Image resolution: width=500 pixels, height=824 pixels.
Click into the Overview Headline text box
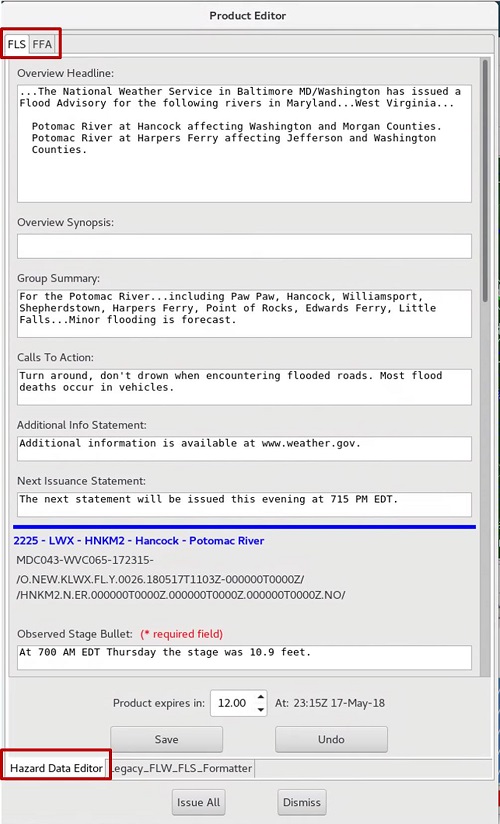pos(244,143)
